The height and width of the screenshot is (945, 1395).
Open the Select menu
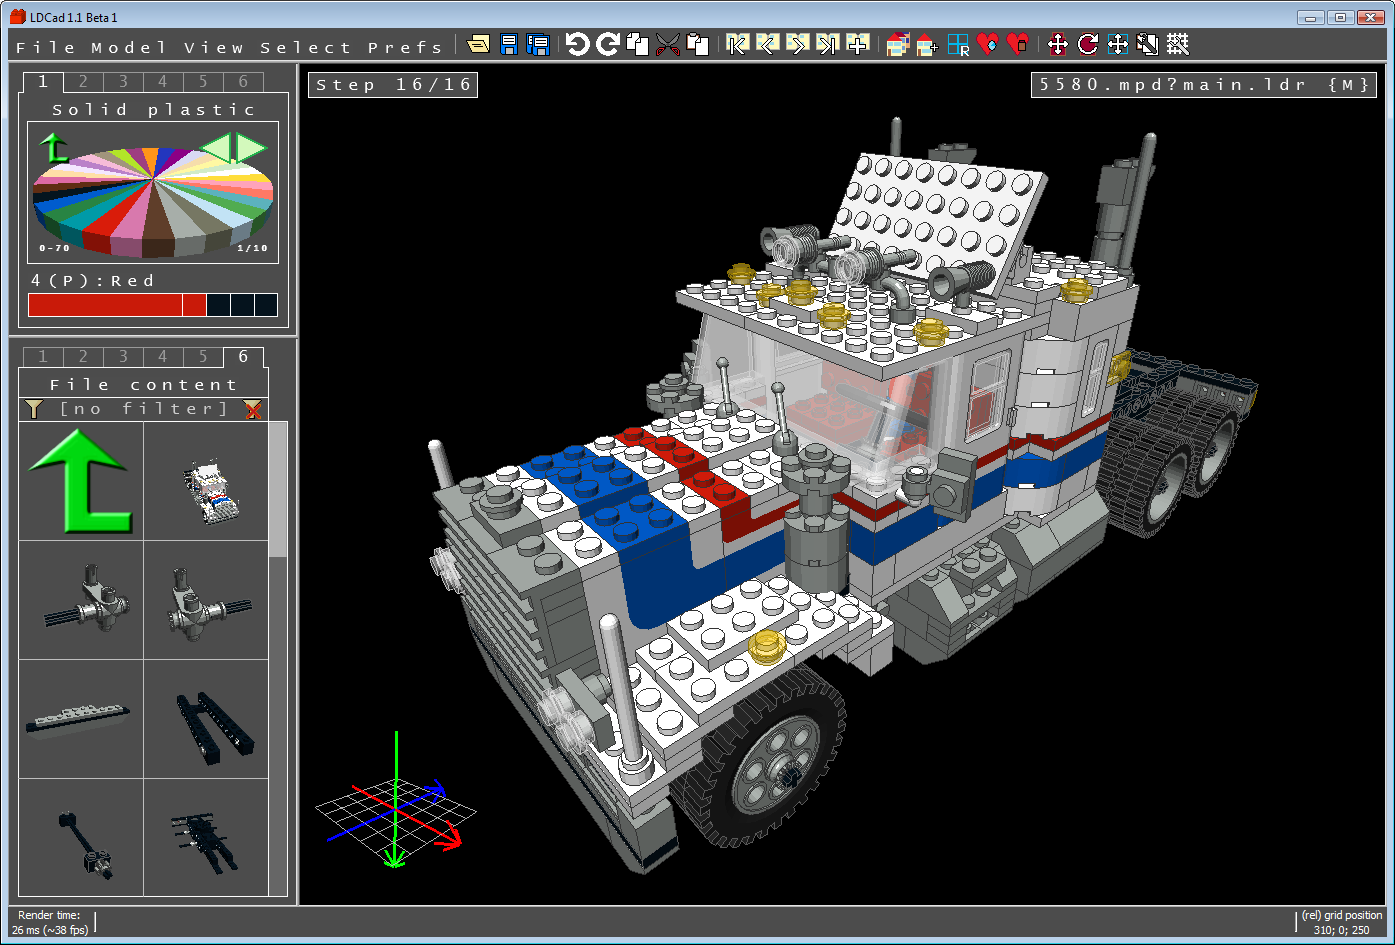(305, 47)
